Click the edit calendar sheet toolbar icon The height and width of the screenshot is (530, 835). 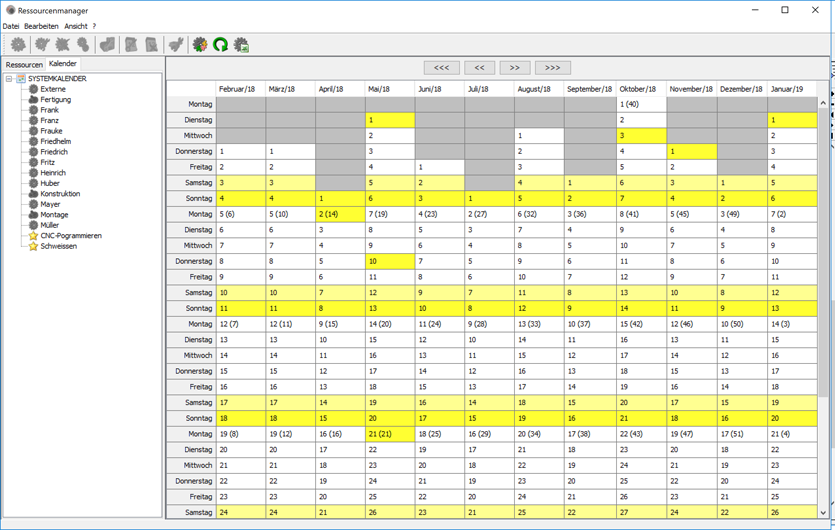(131, 45)
